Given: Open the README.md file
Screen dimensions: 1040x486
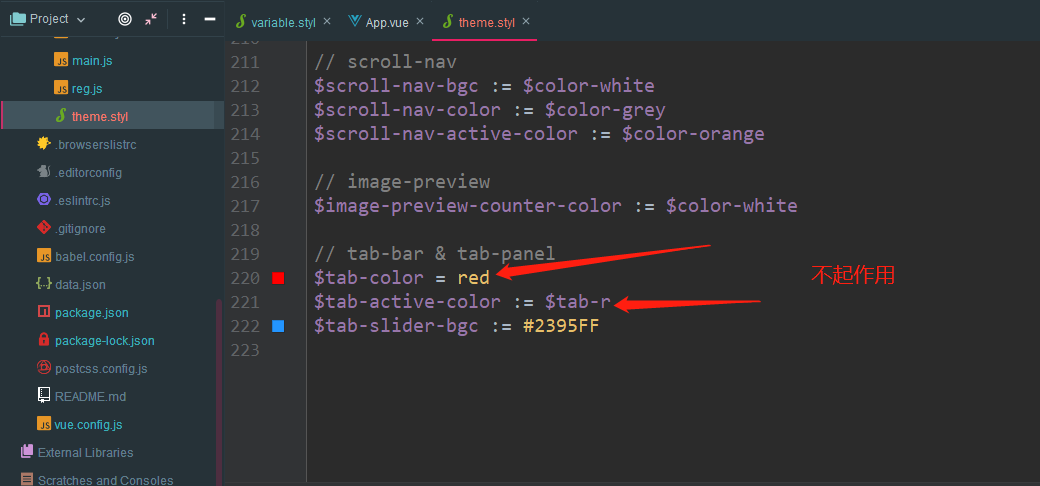Looking at the screenshot, I should [90, 396].
